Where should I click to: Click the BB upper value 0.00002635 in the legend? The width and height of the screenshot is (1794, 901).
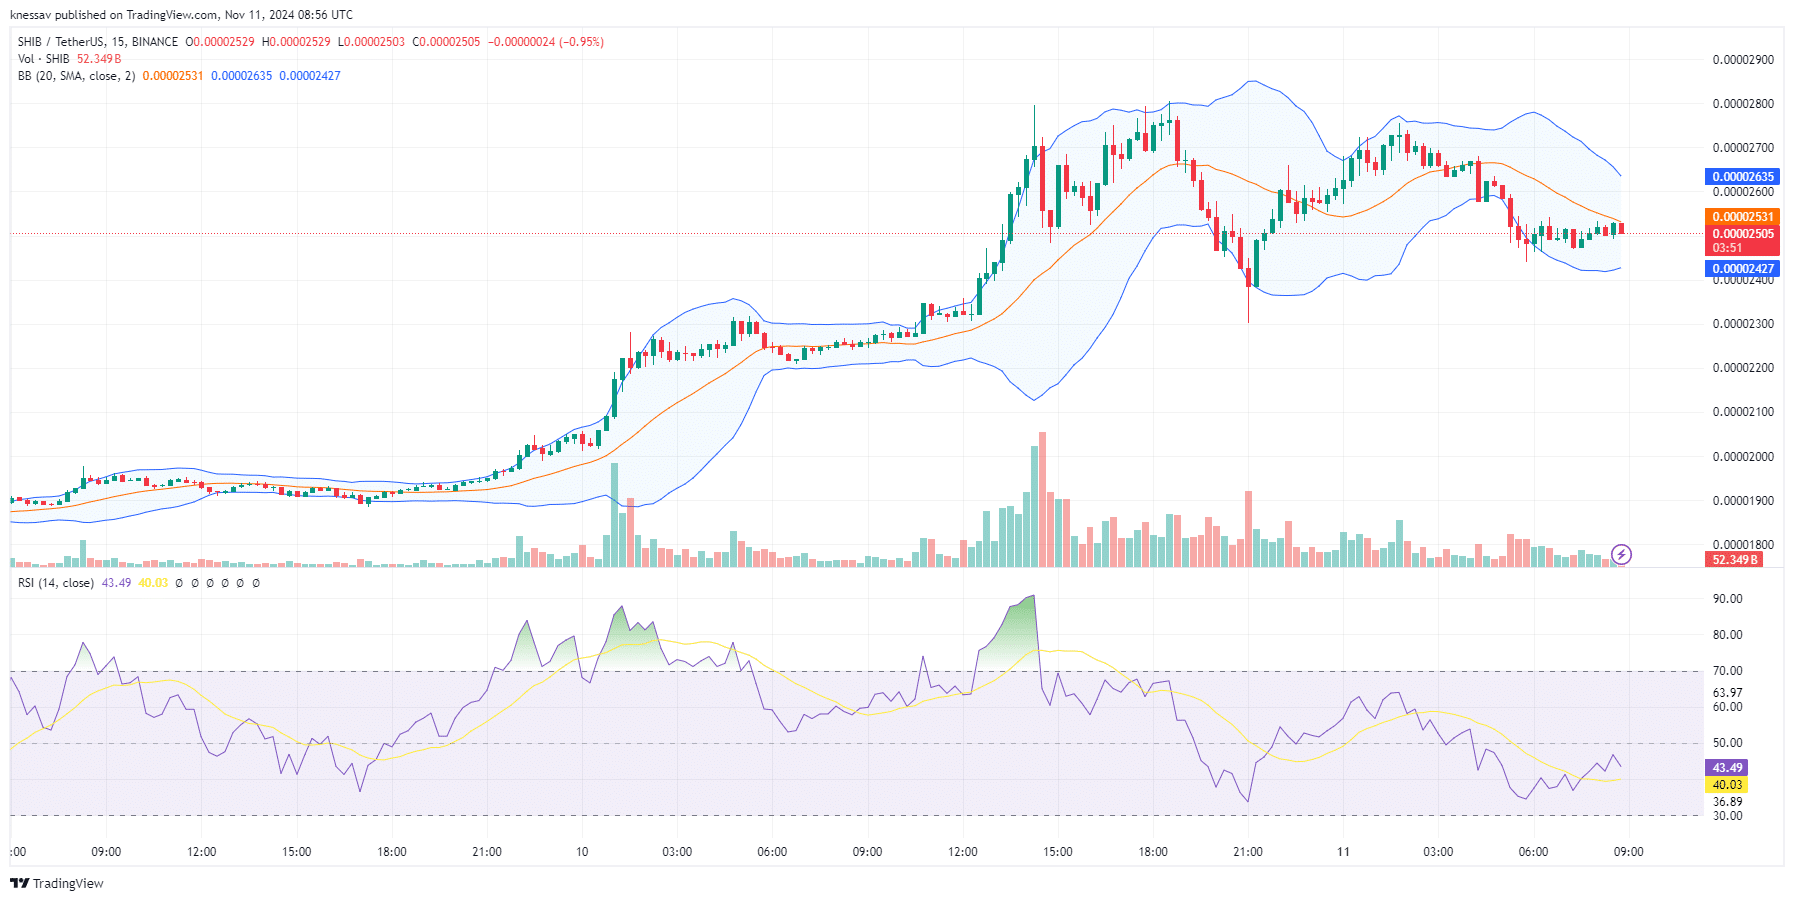[241, 76]
